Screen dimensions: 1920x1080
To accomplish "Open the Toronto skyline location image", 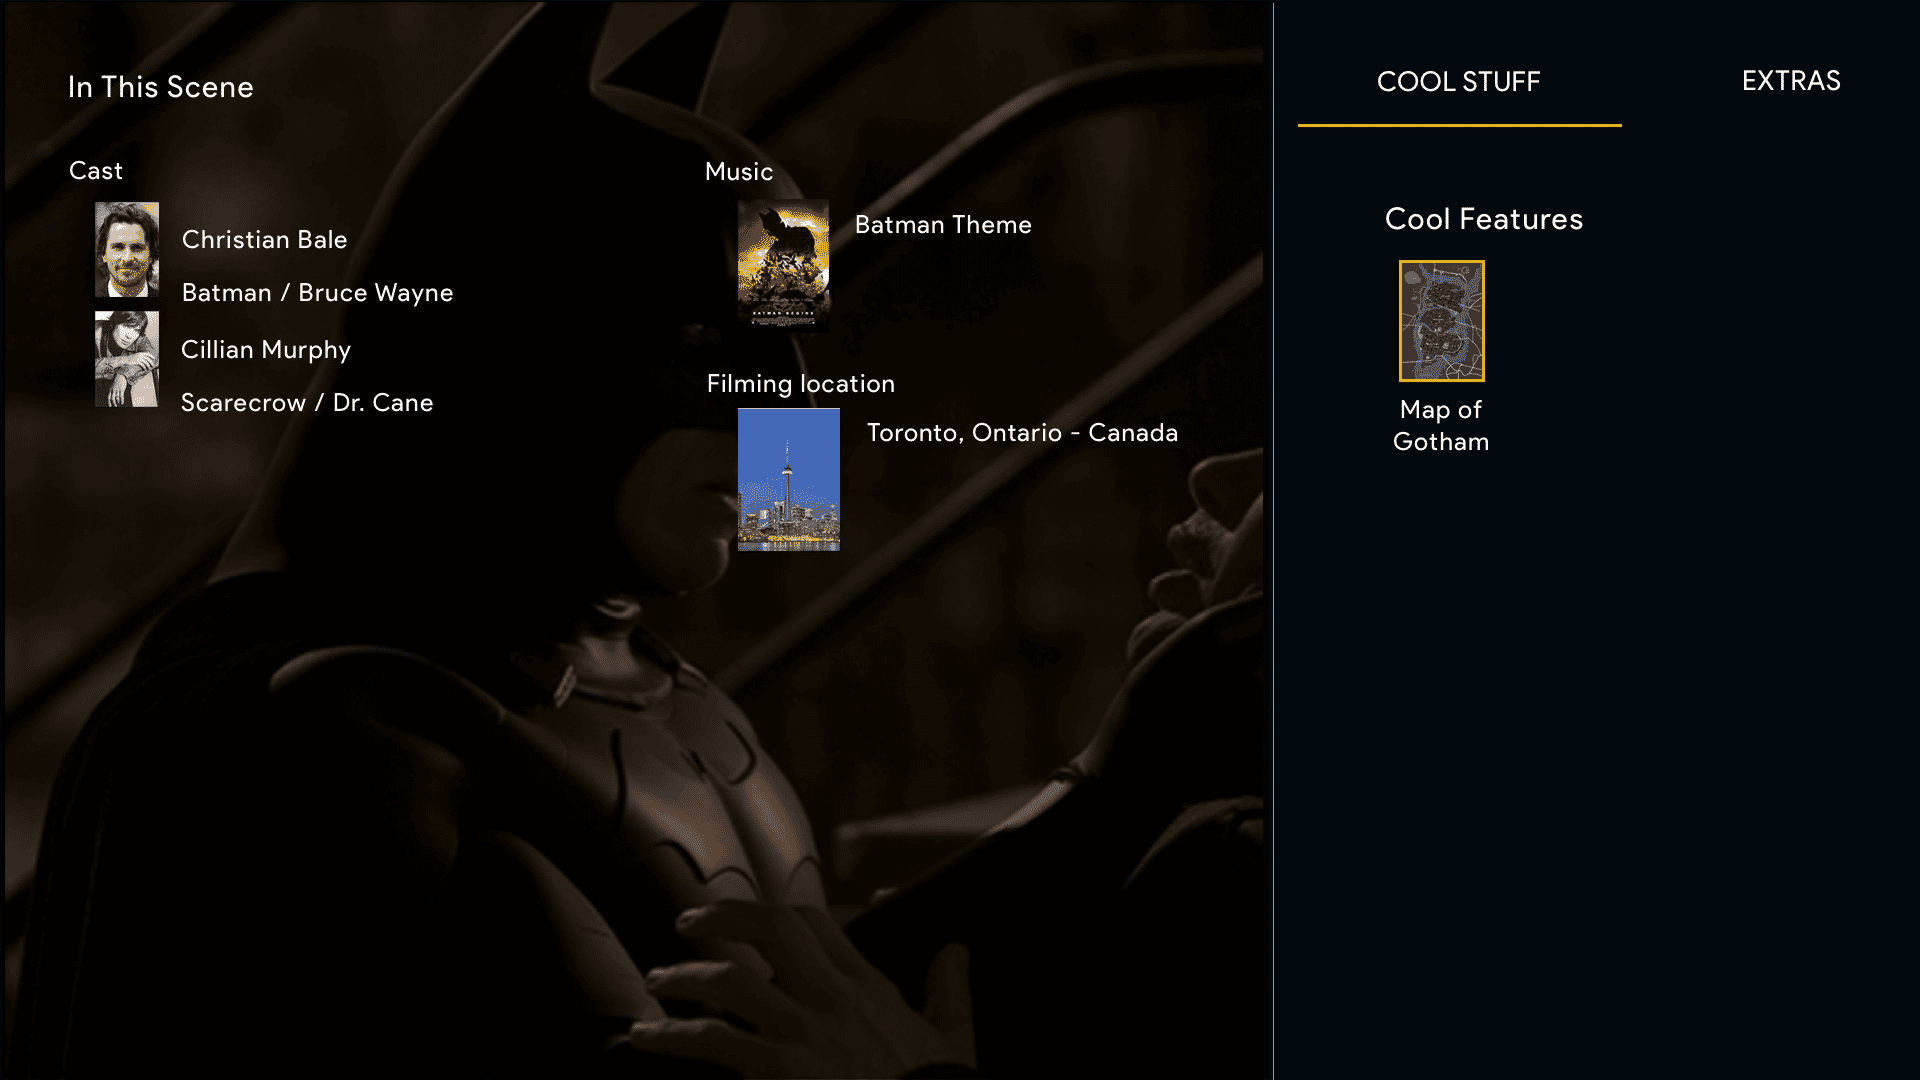I will click(789, 480).
